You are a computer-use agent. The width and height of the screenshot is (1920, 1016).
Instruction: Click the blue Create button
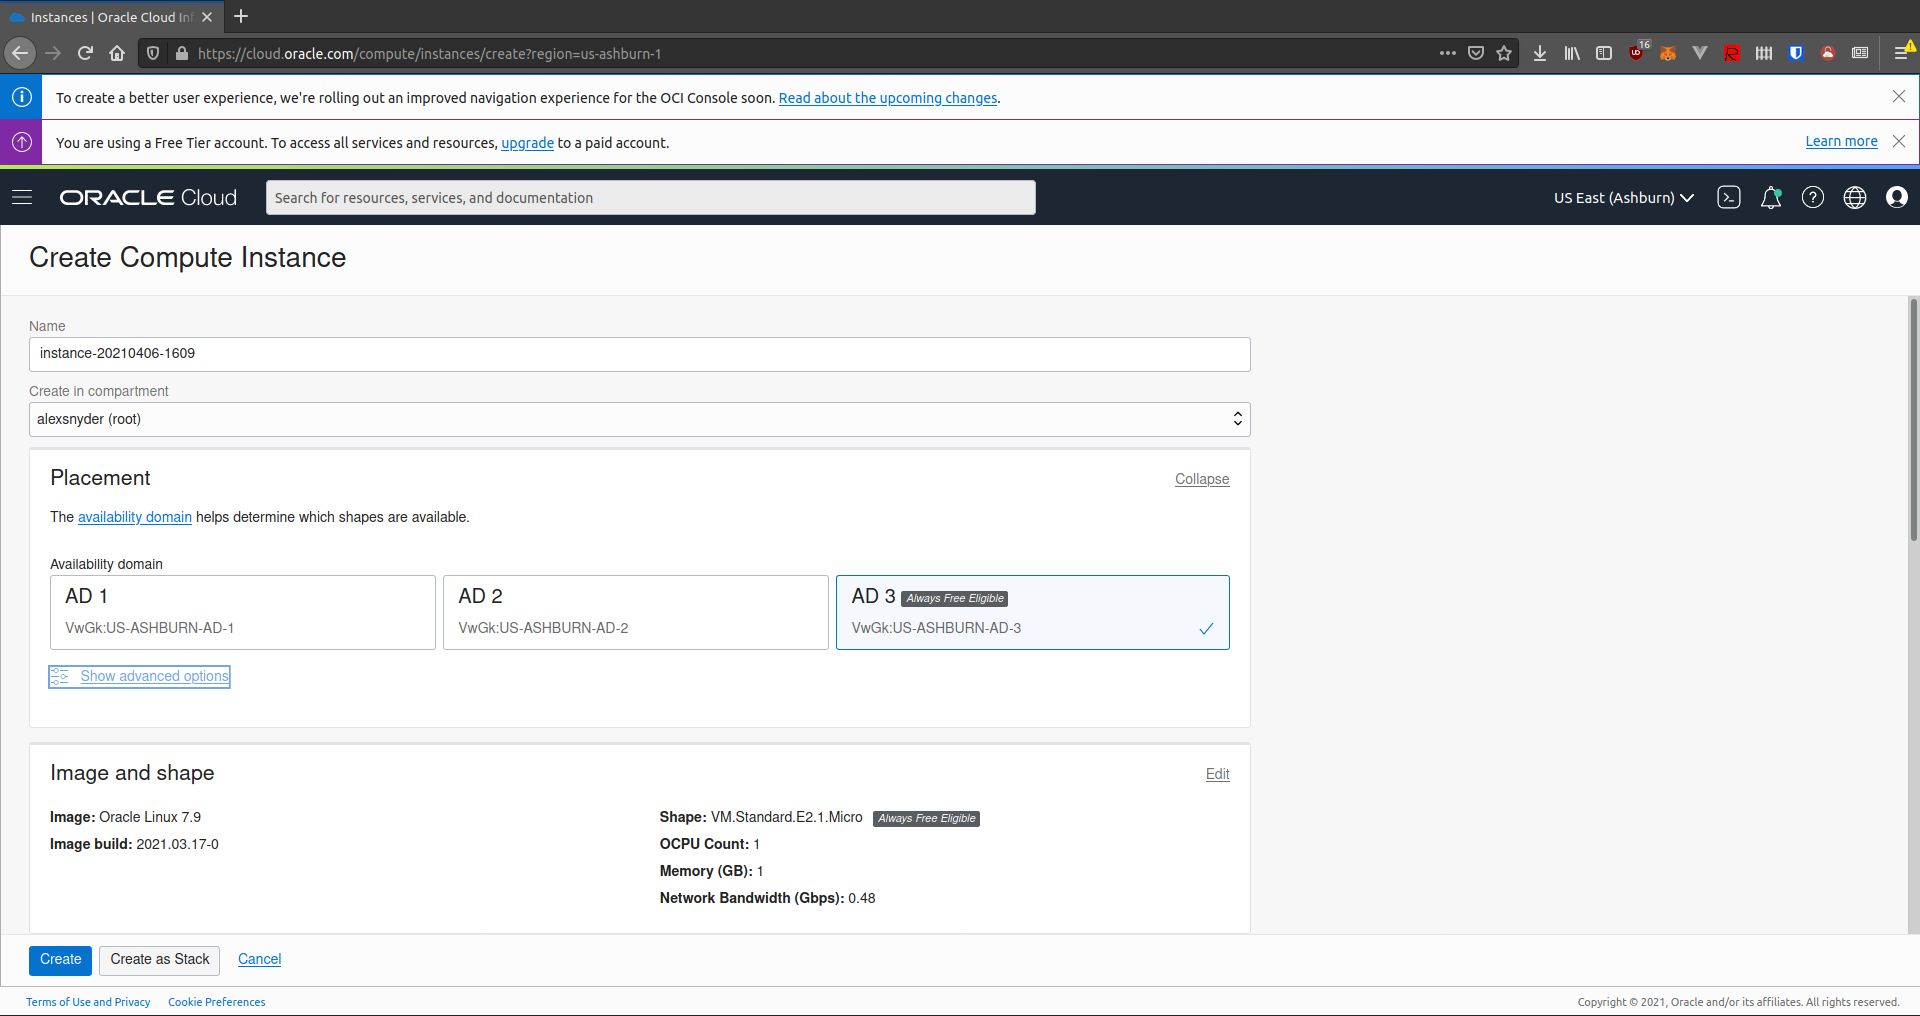click(61, 960)
